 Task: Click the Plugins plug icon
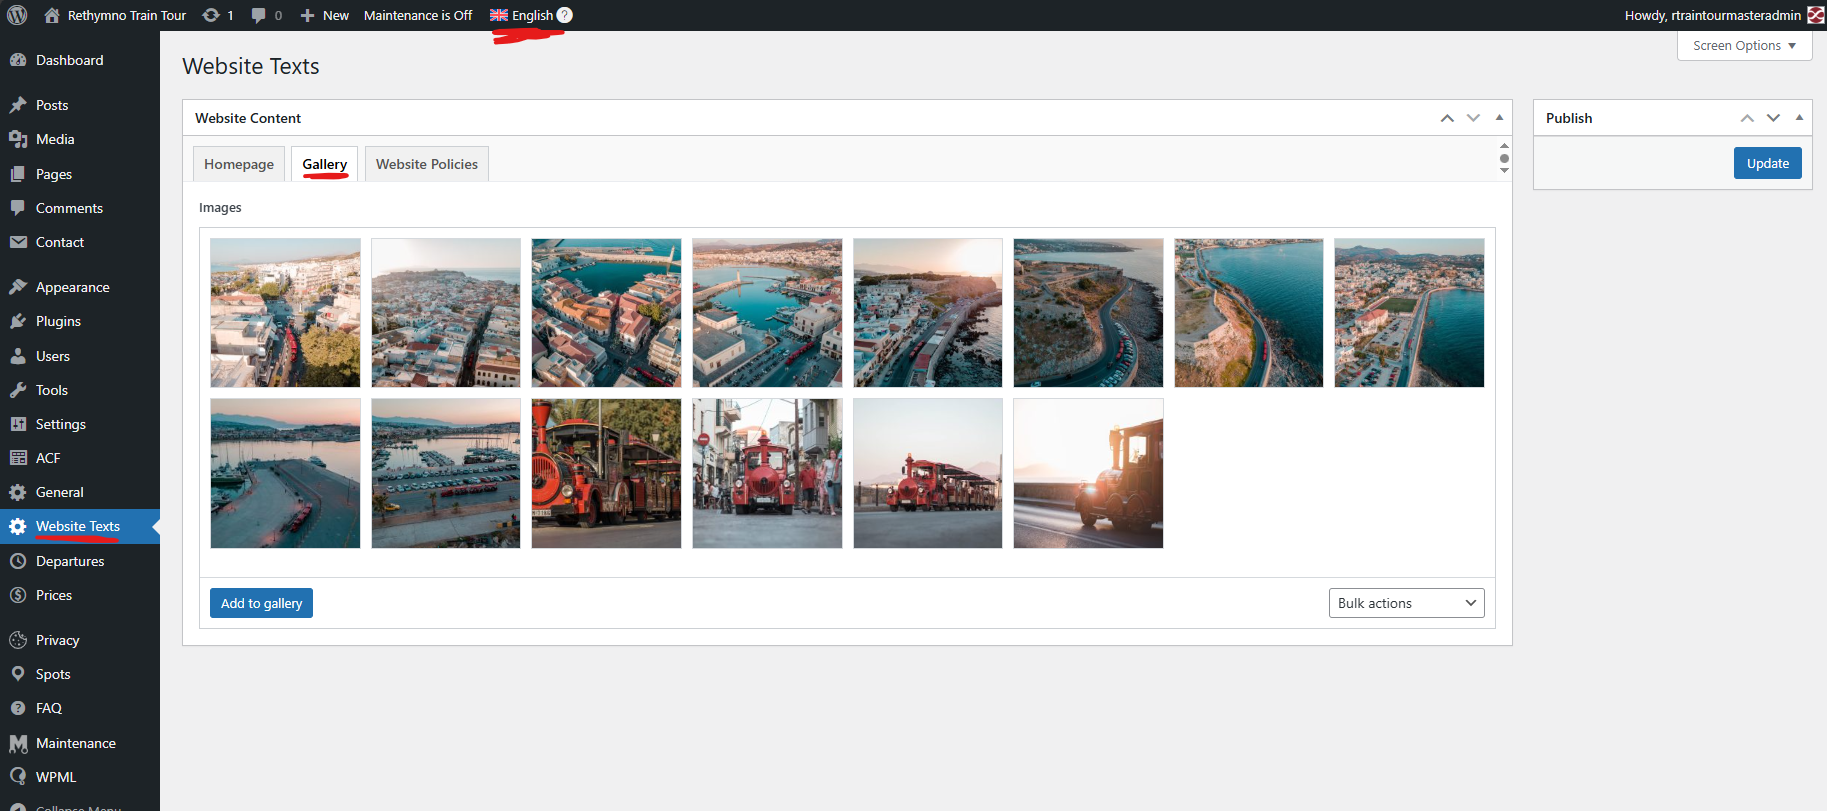click(18, 321)
